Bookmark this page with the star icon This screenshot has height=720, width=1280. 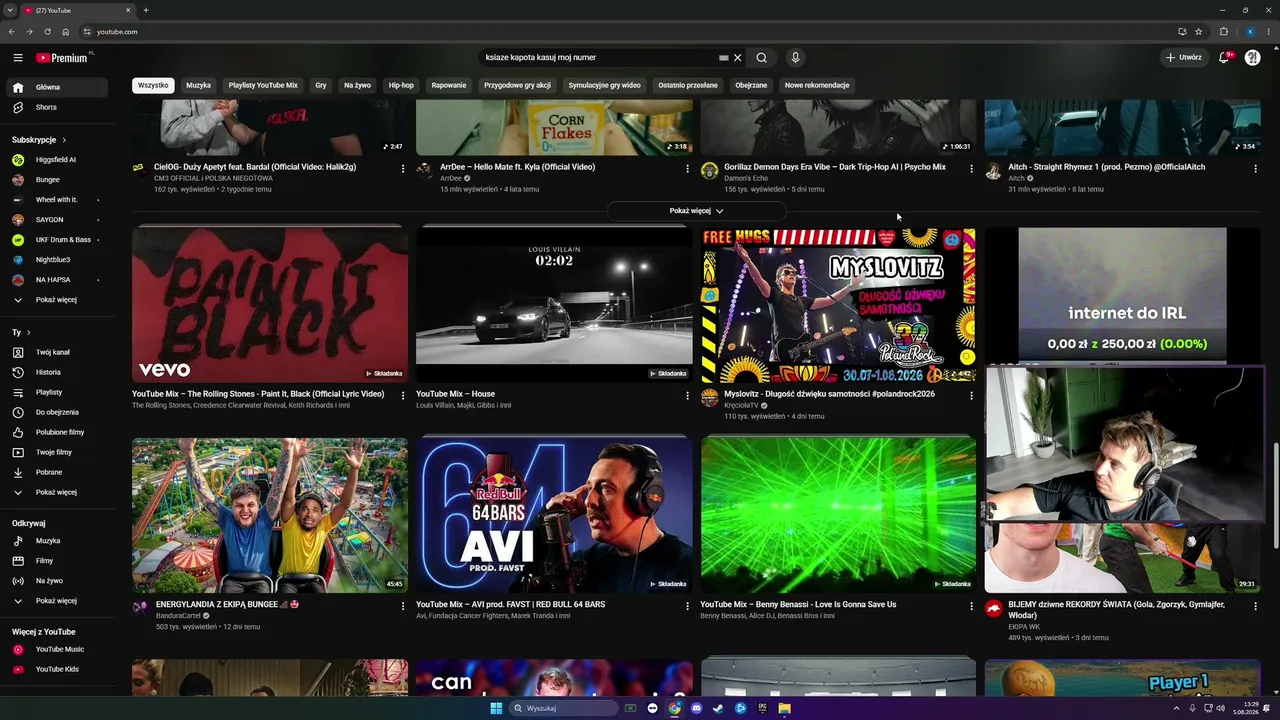1198,32
